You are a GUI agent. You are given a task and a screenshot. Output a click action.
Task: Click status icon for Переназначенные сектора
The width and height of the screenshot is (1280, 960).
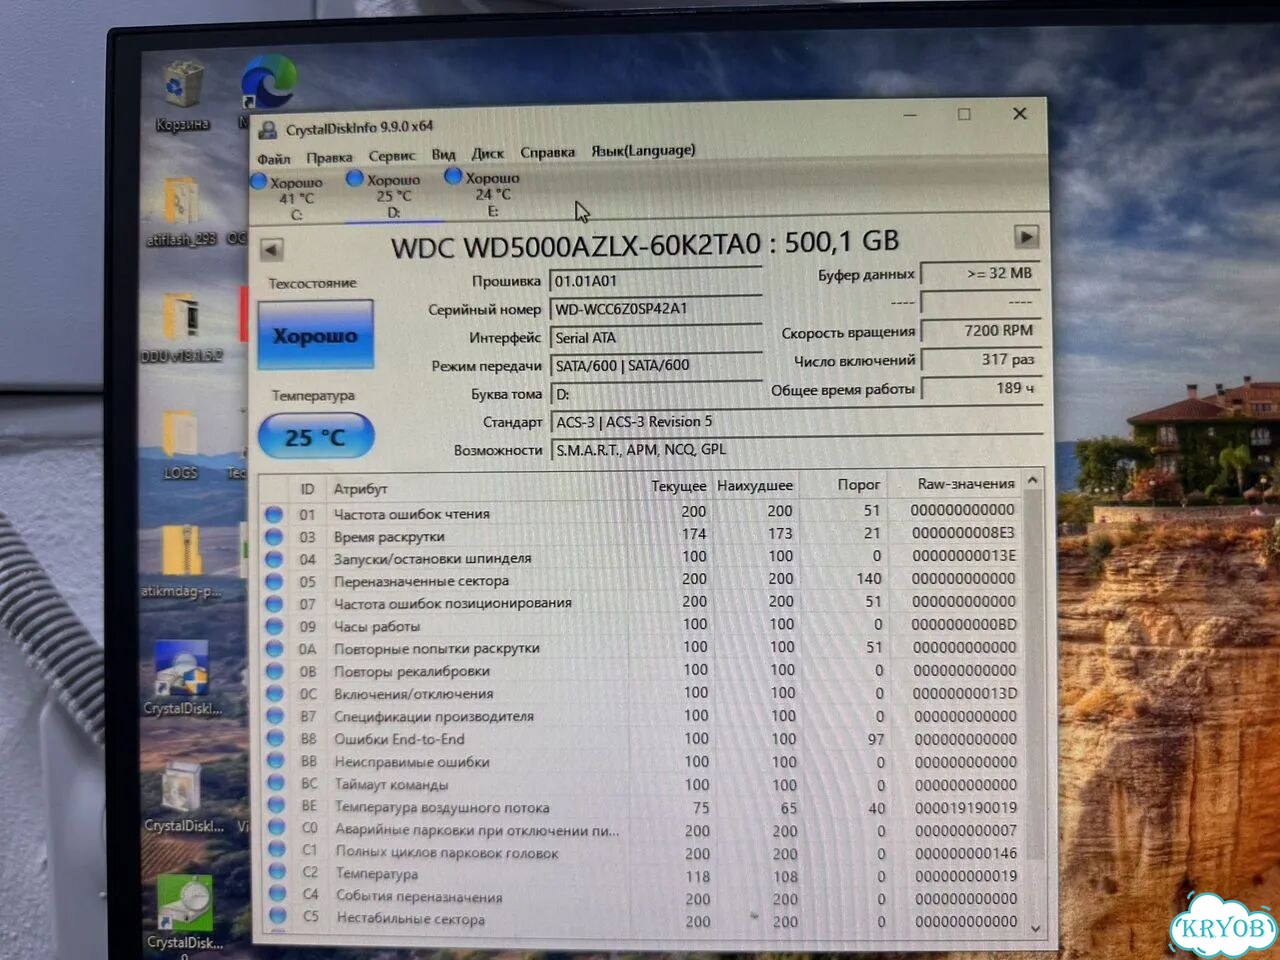pos(274,582)
